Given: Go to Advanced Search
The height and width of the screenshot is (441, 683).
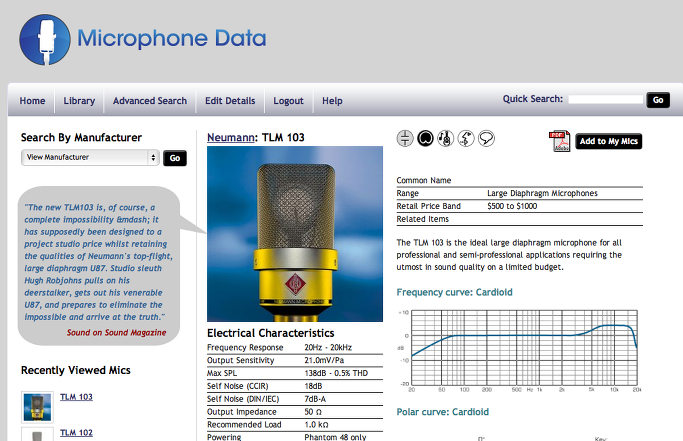Looking at the screenshot, I should pyautogui.click(x=150, y=101).
